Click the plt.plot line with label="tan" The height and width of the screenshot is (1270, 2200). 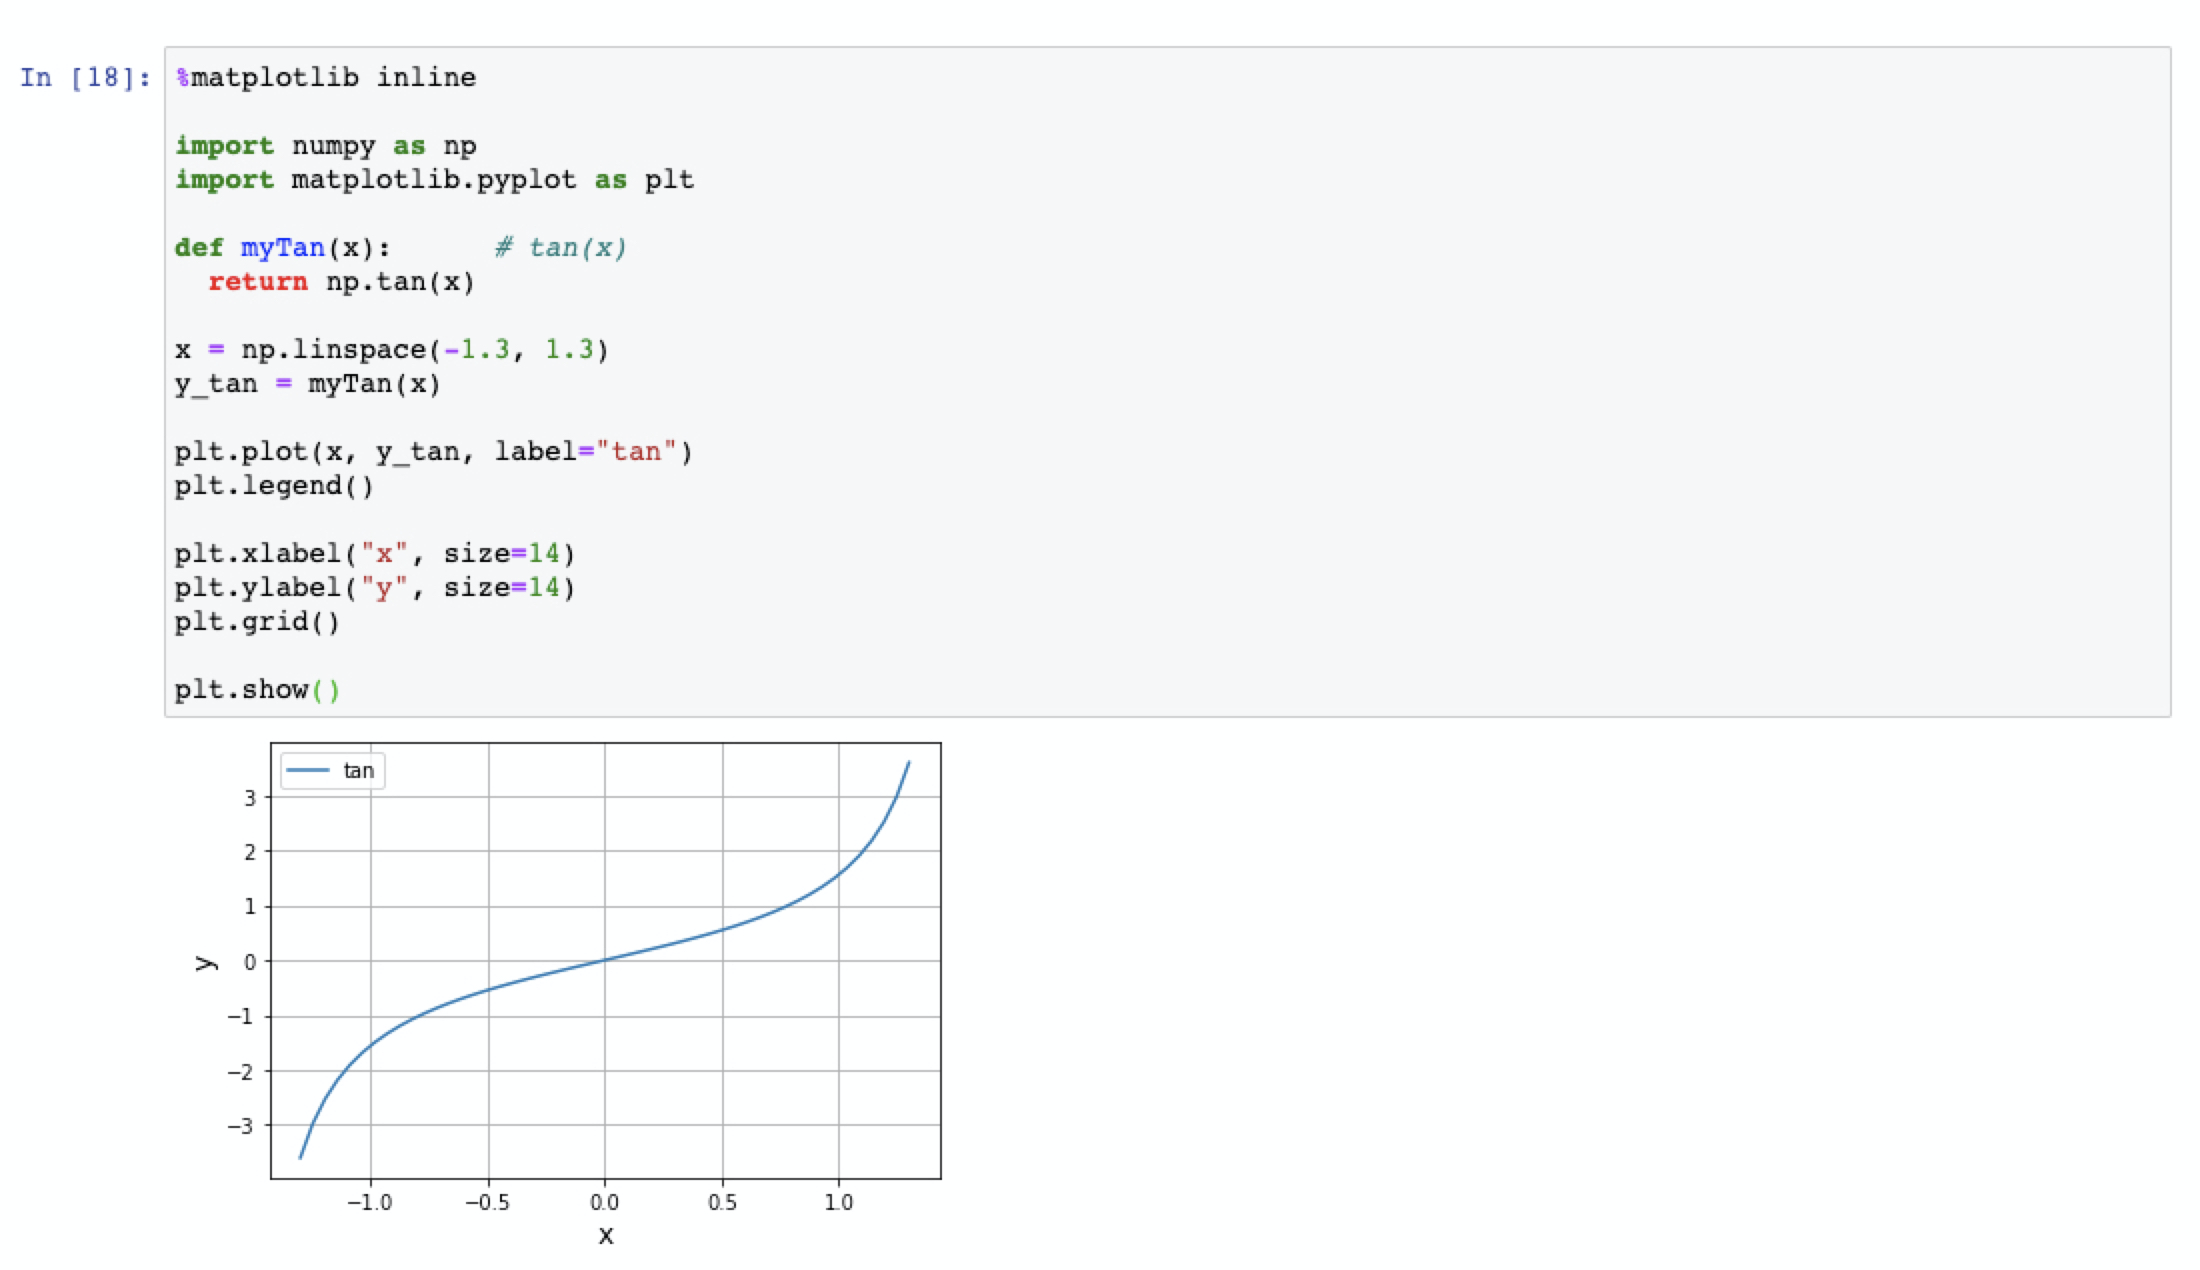(432, 452)
